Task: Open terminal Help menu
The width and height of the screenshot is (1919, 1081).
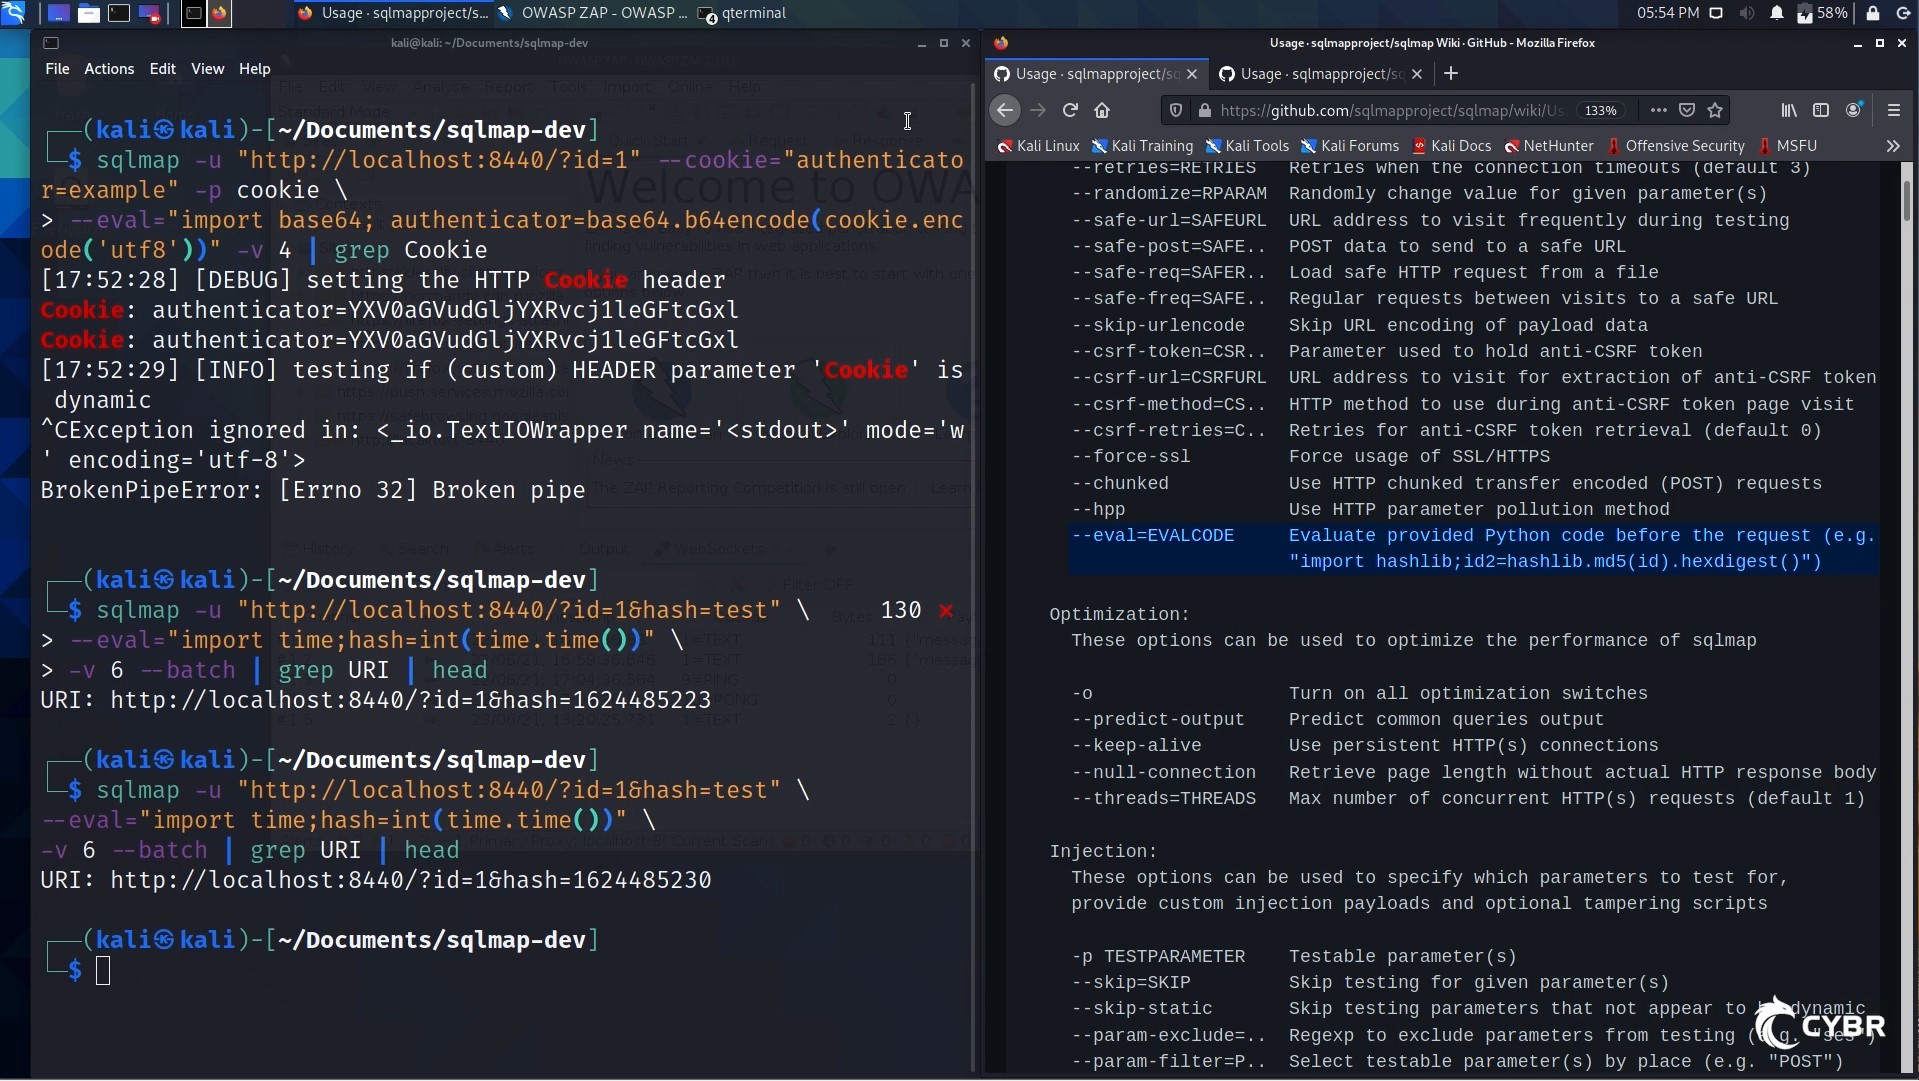Action: coord(254,69)
